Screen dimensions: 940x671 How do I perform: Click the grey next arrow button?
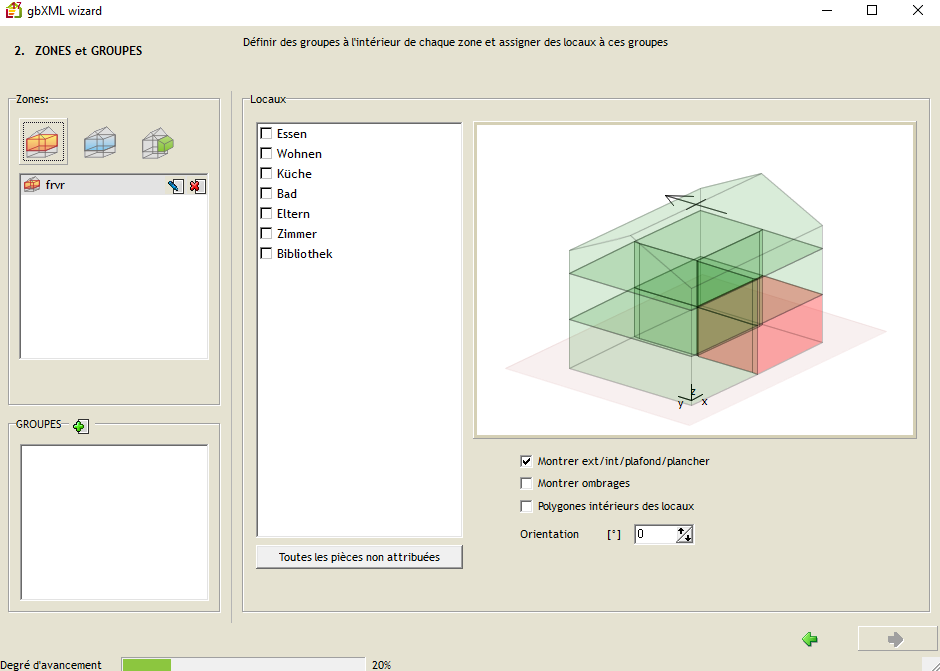coord(896,639)
